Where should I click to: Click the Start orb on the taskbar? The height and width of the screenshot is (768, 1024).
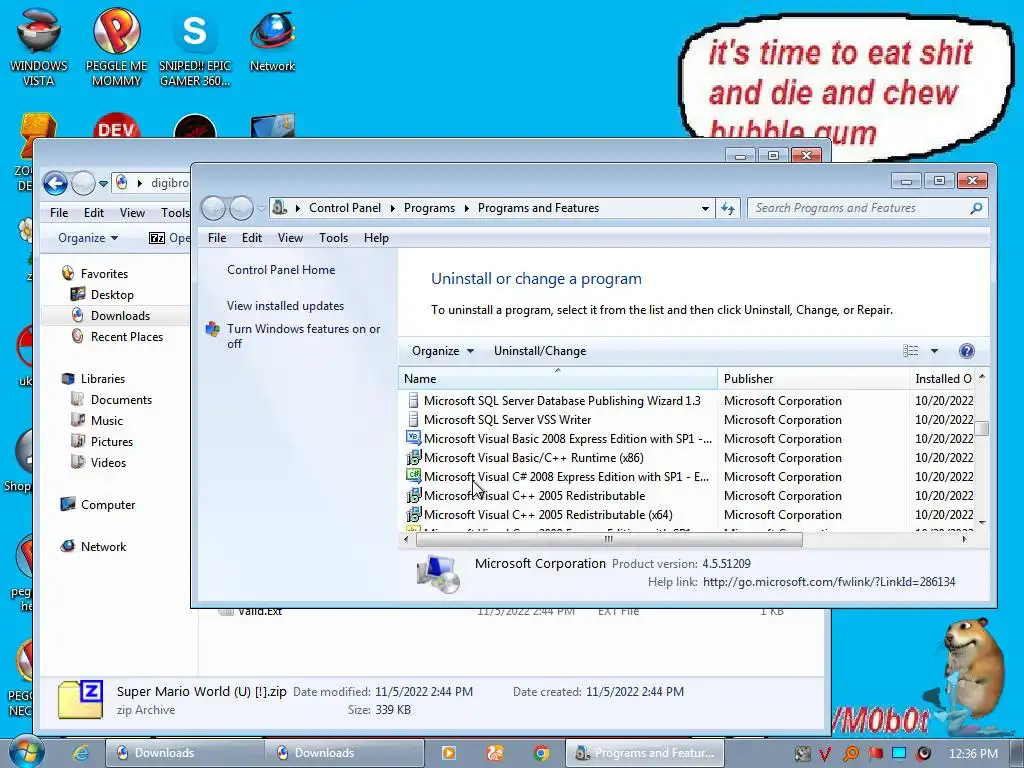(25, 752)
